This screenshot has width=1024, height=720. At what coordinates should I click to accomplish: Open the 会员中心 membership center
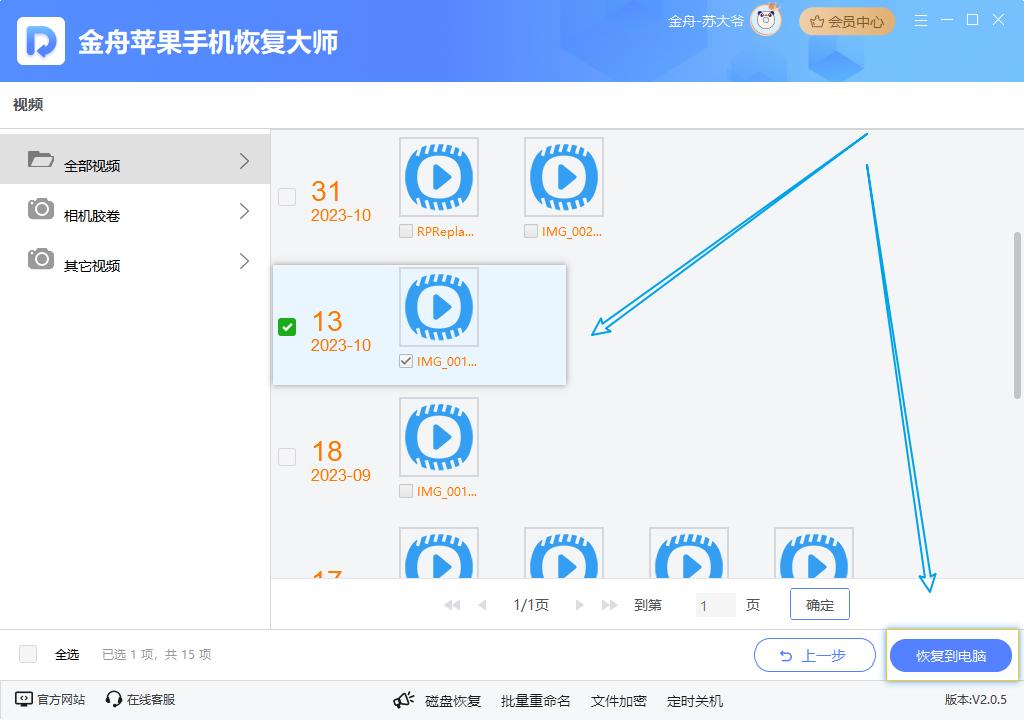click(846, 21)
